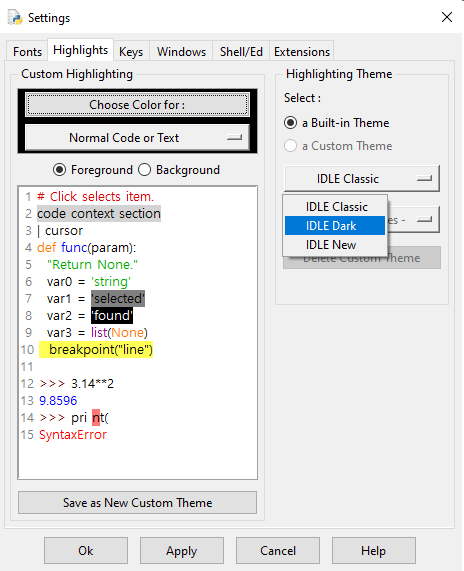
Task: Click the red 'SyntaxError' sample text
Action: 73,434
